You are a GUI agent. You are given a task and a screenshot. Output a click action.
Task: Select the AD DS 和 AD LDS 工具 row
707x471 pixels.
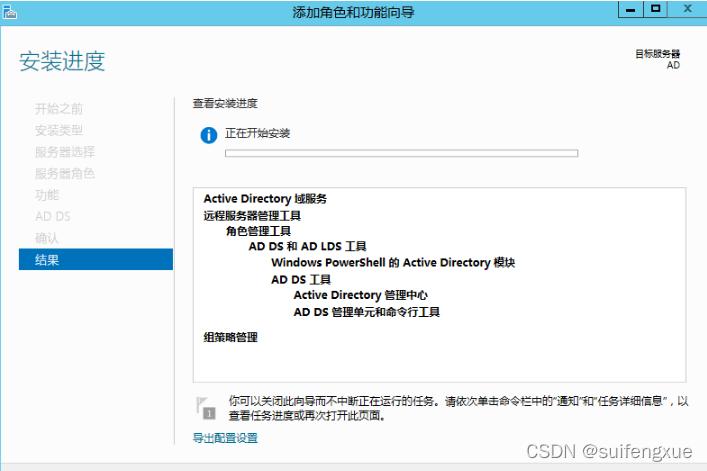[x=308, y=246]
